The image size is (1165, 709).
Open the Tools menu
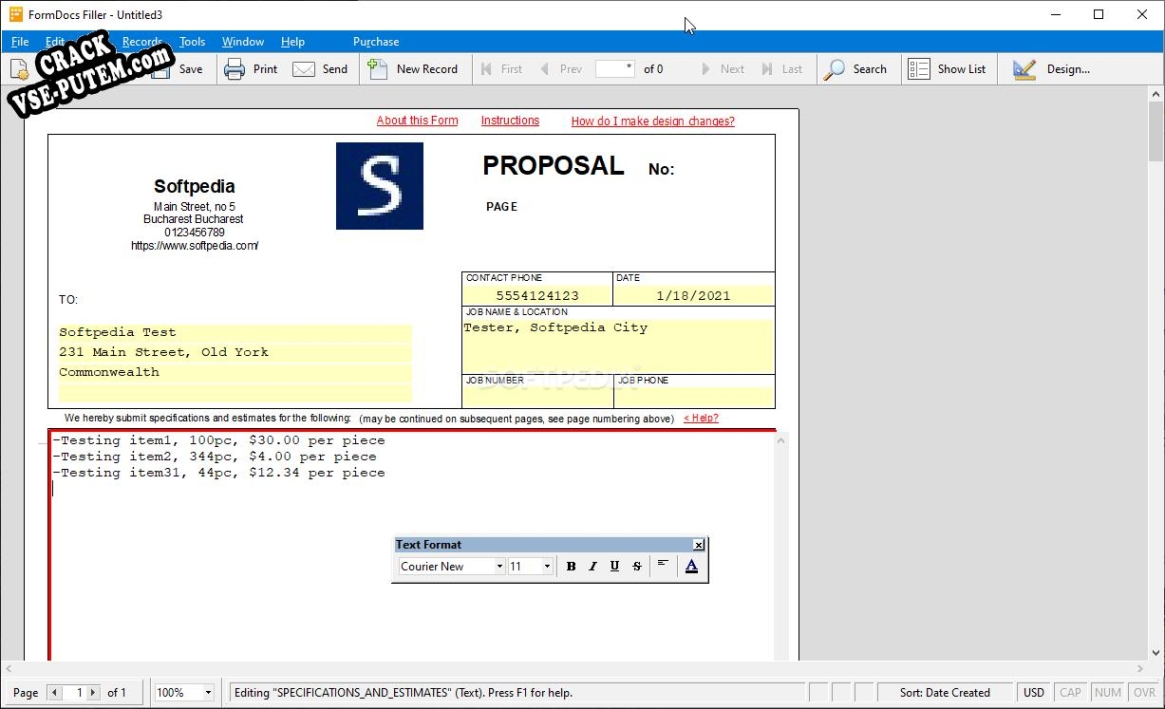point(192,42)
